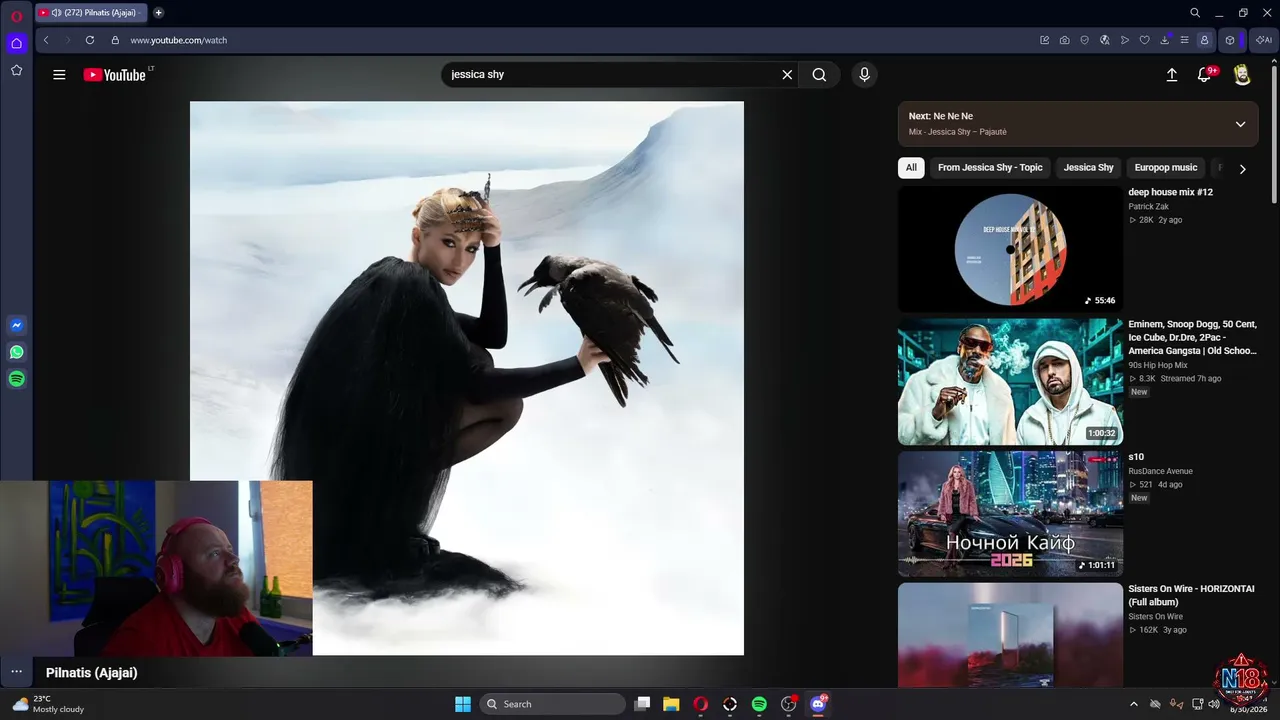Open Sisters On Wire HORIZONTAI thumbnail
Screen dimensions: 1280x720
(1010, 635)
